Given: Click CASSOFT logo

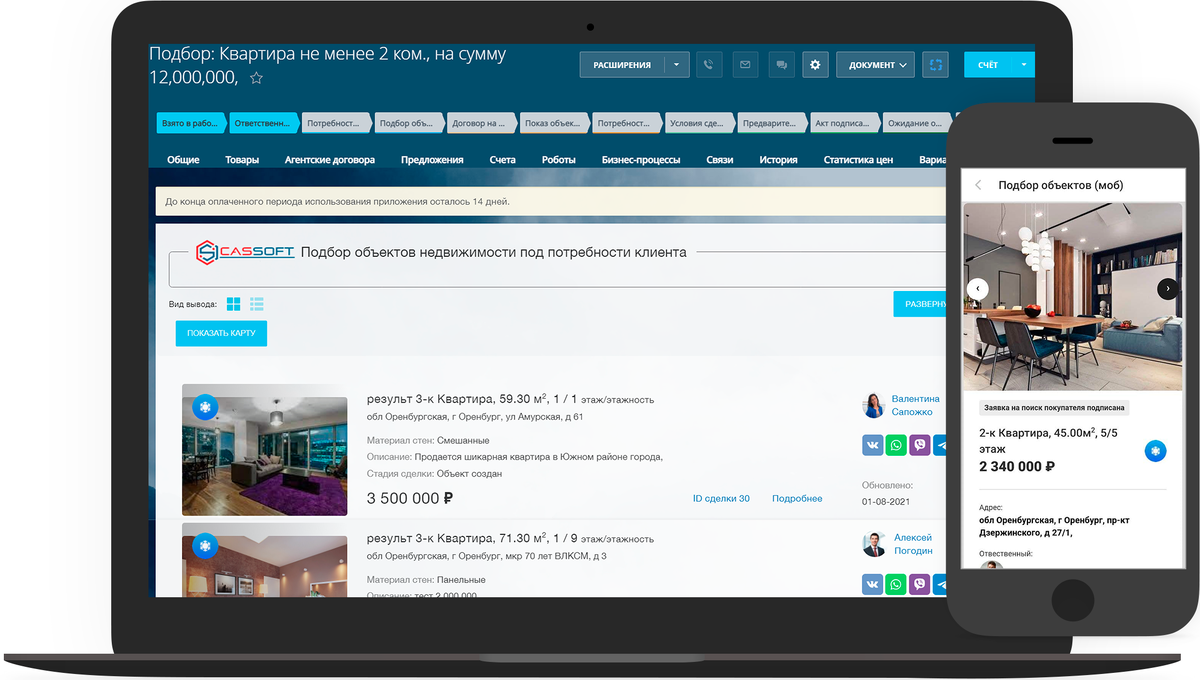Looking at the screenshot, I should tap(245, 252).
